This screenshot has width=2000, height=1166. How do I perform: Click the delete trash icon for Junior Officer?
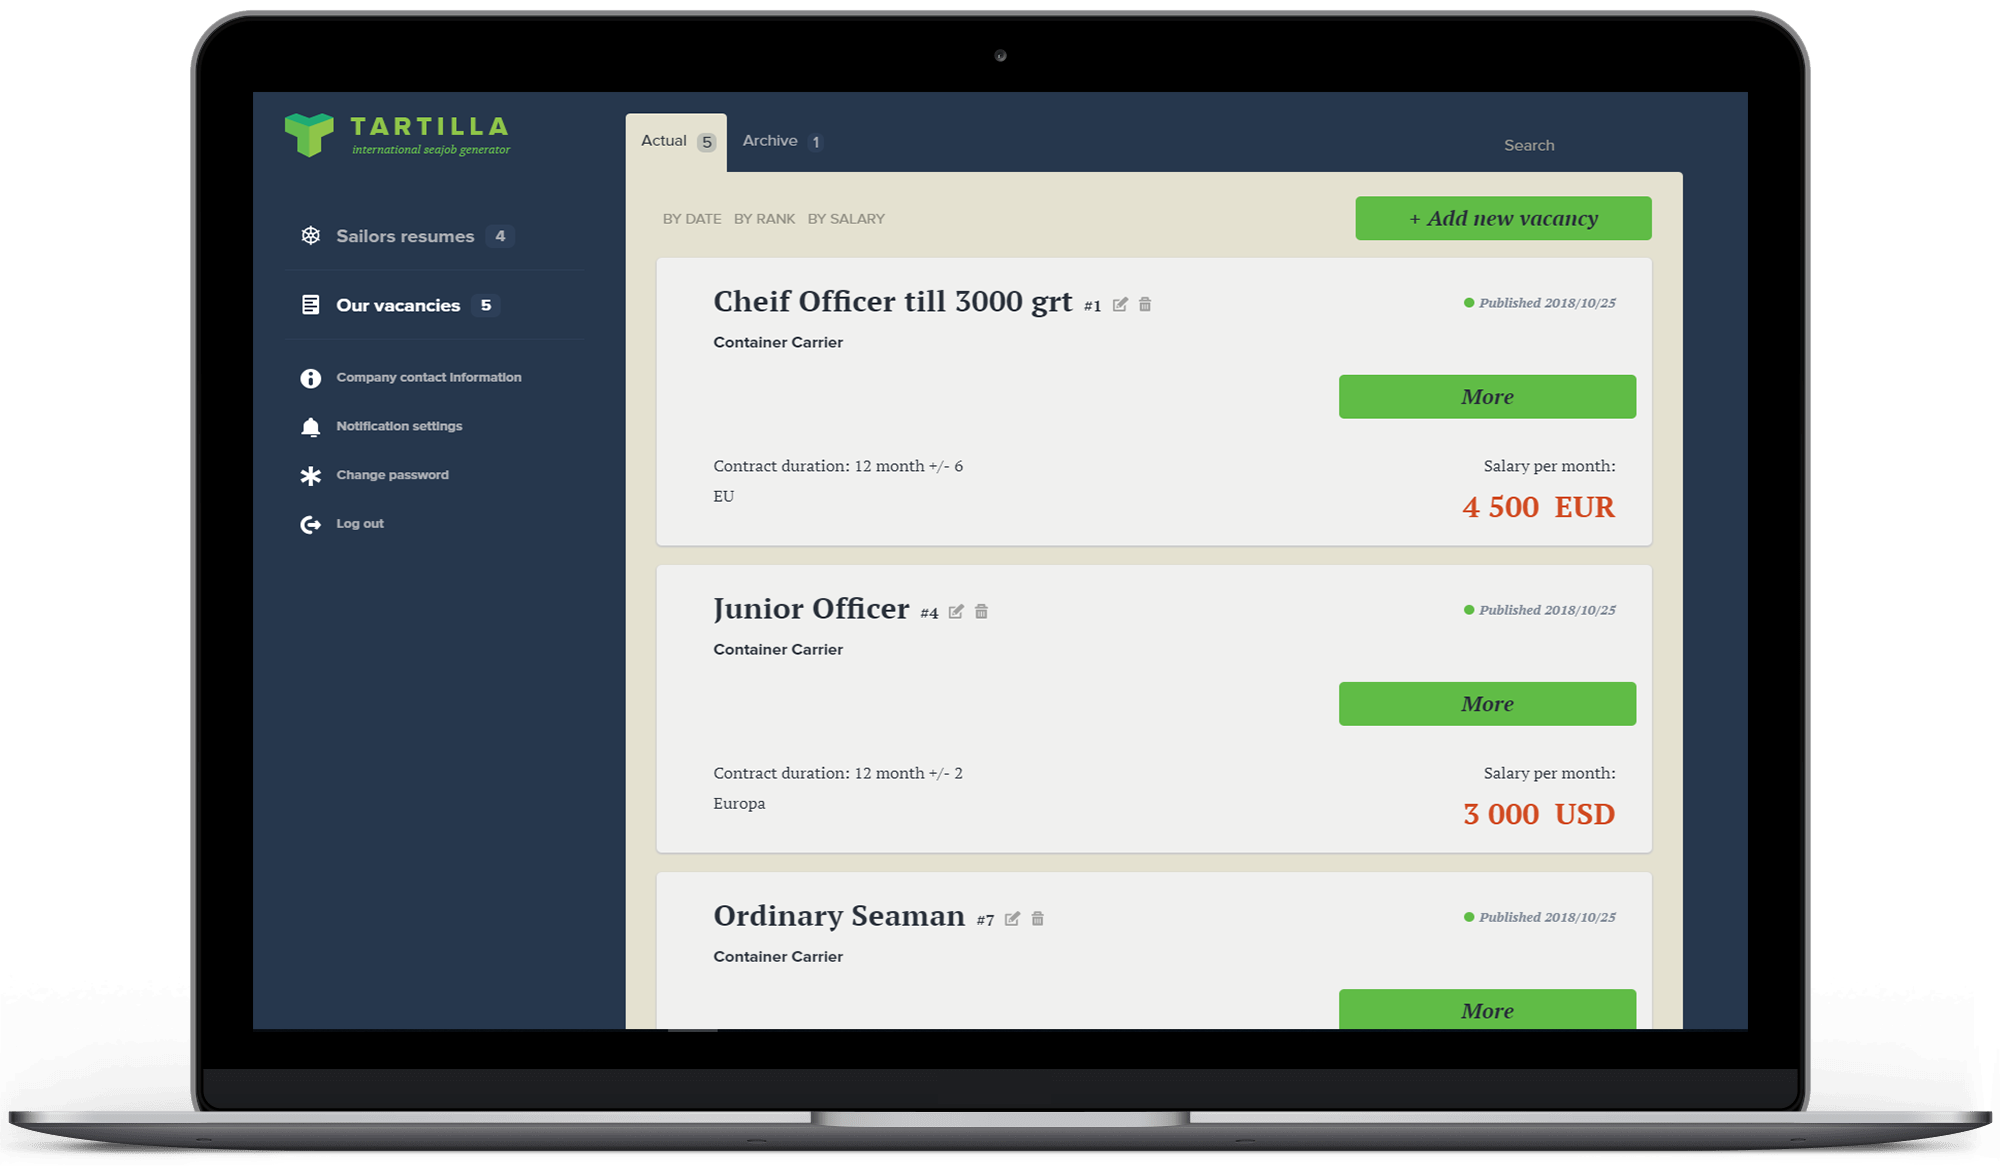[x=981, y=611]
